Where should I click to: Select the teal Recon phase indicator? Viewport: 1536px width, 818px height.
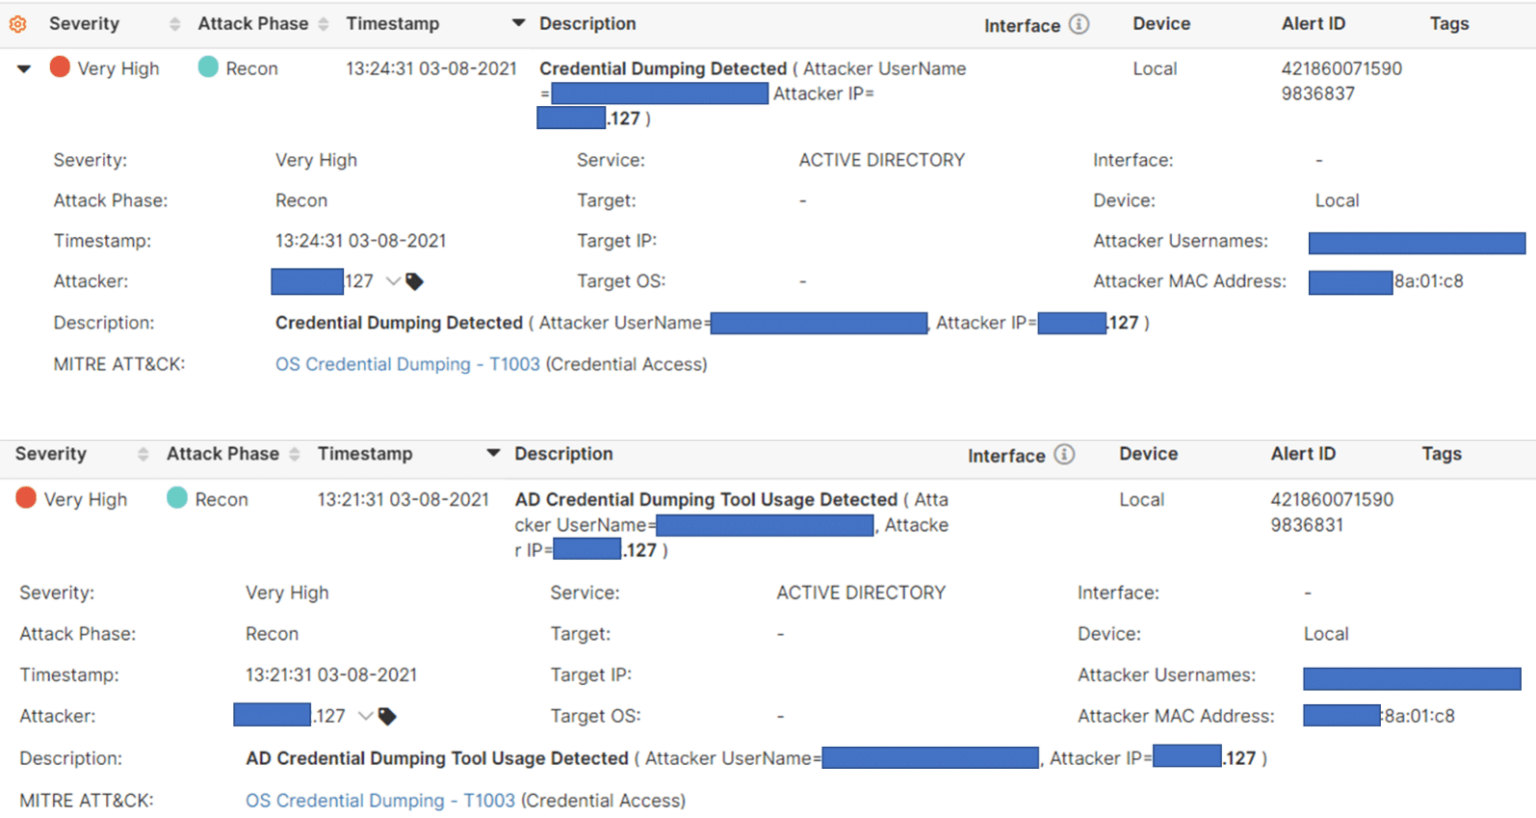coord(208,68)
